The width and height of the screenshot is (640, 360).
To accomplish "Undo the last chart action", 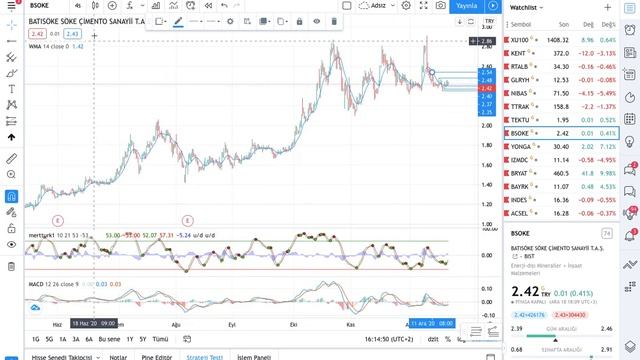I will point(224,6).
